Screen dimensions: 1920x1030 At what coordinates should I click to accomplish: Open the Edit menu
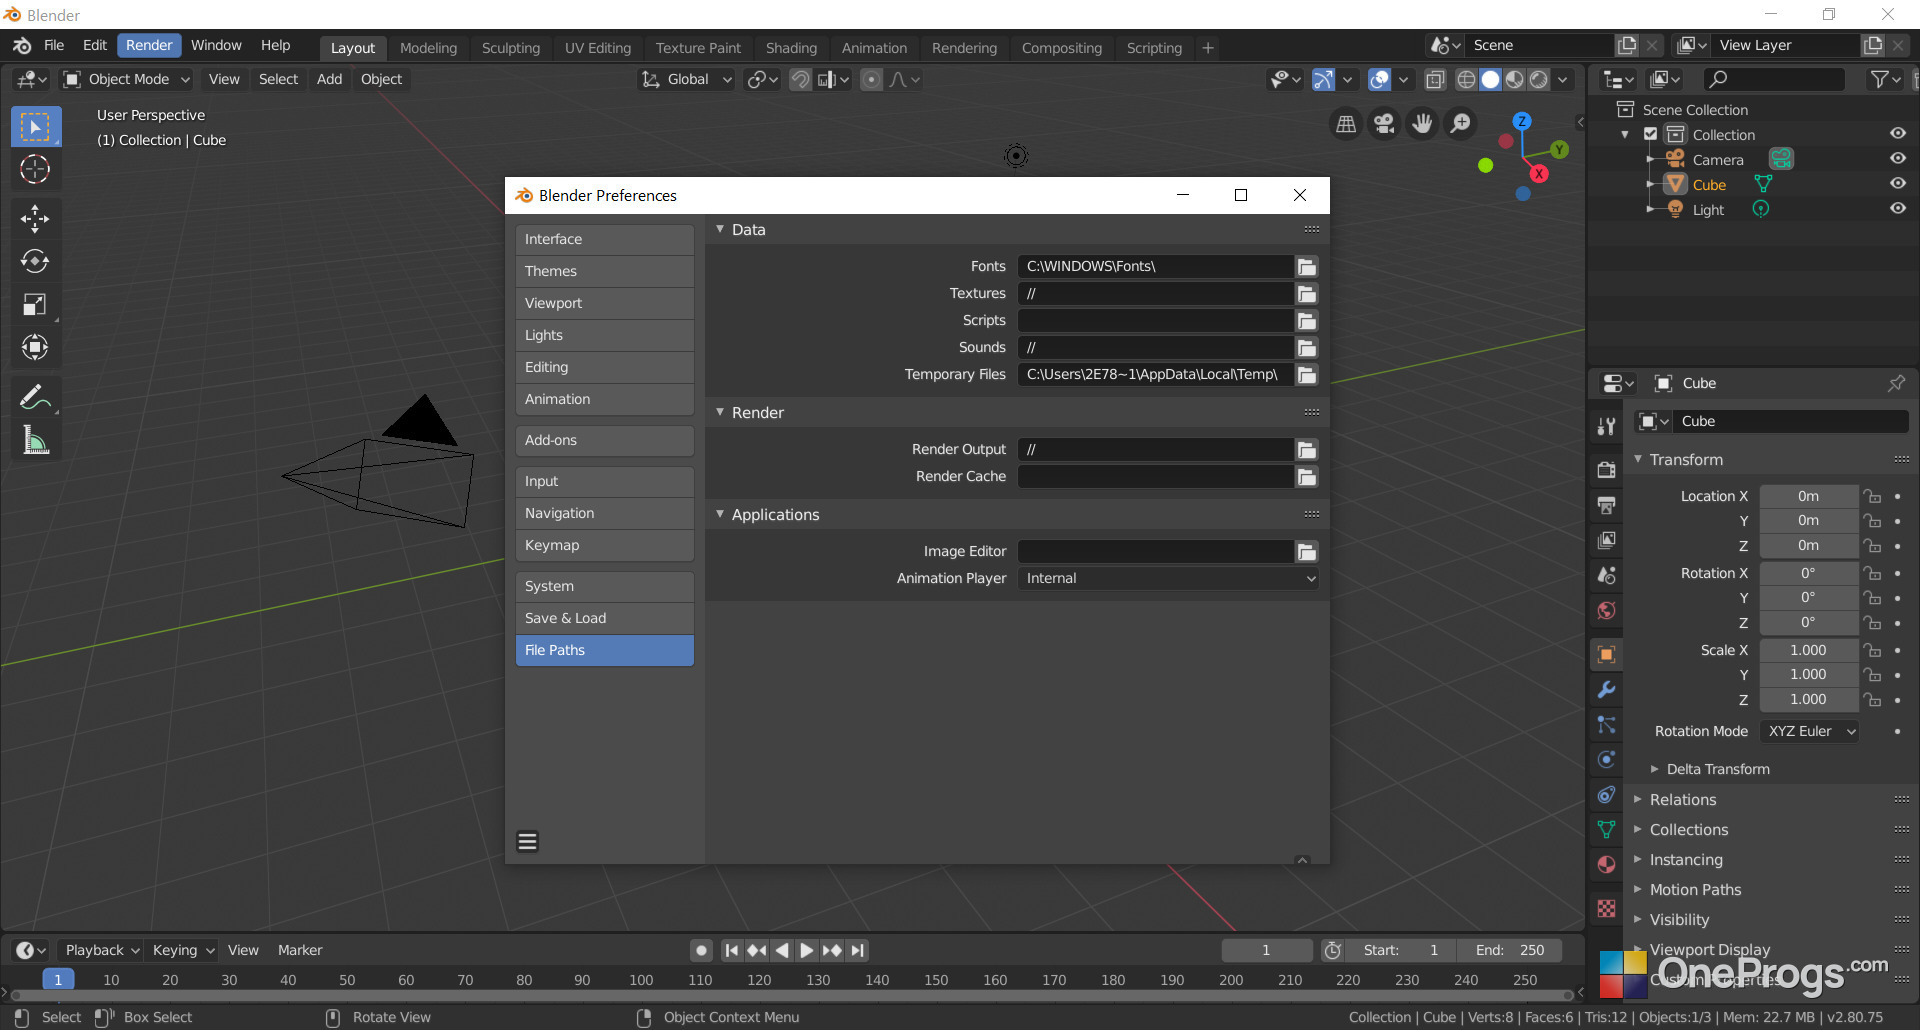95,45
